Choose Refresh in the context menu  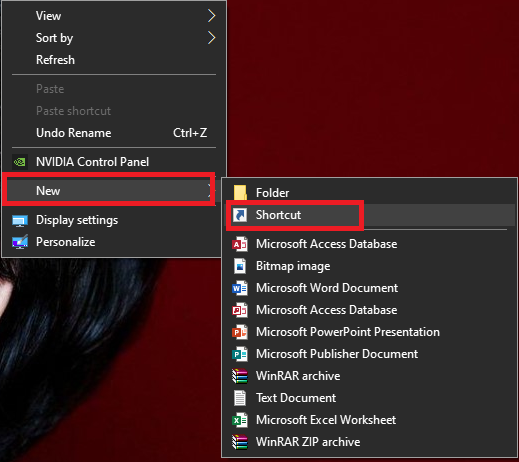114,60
